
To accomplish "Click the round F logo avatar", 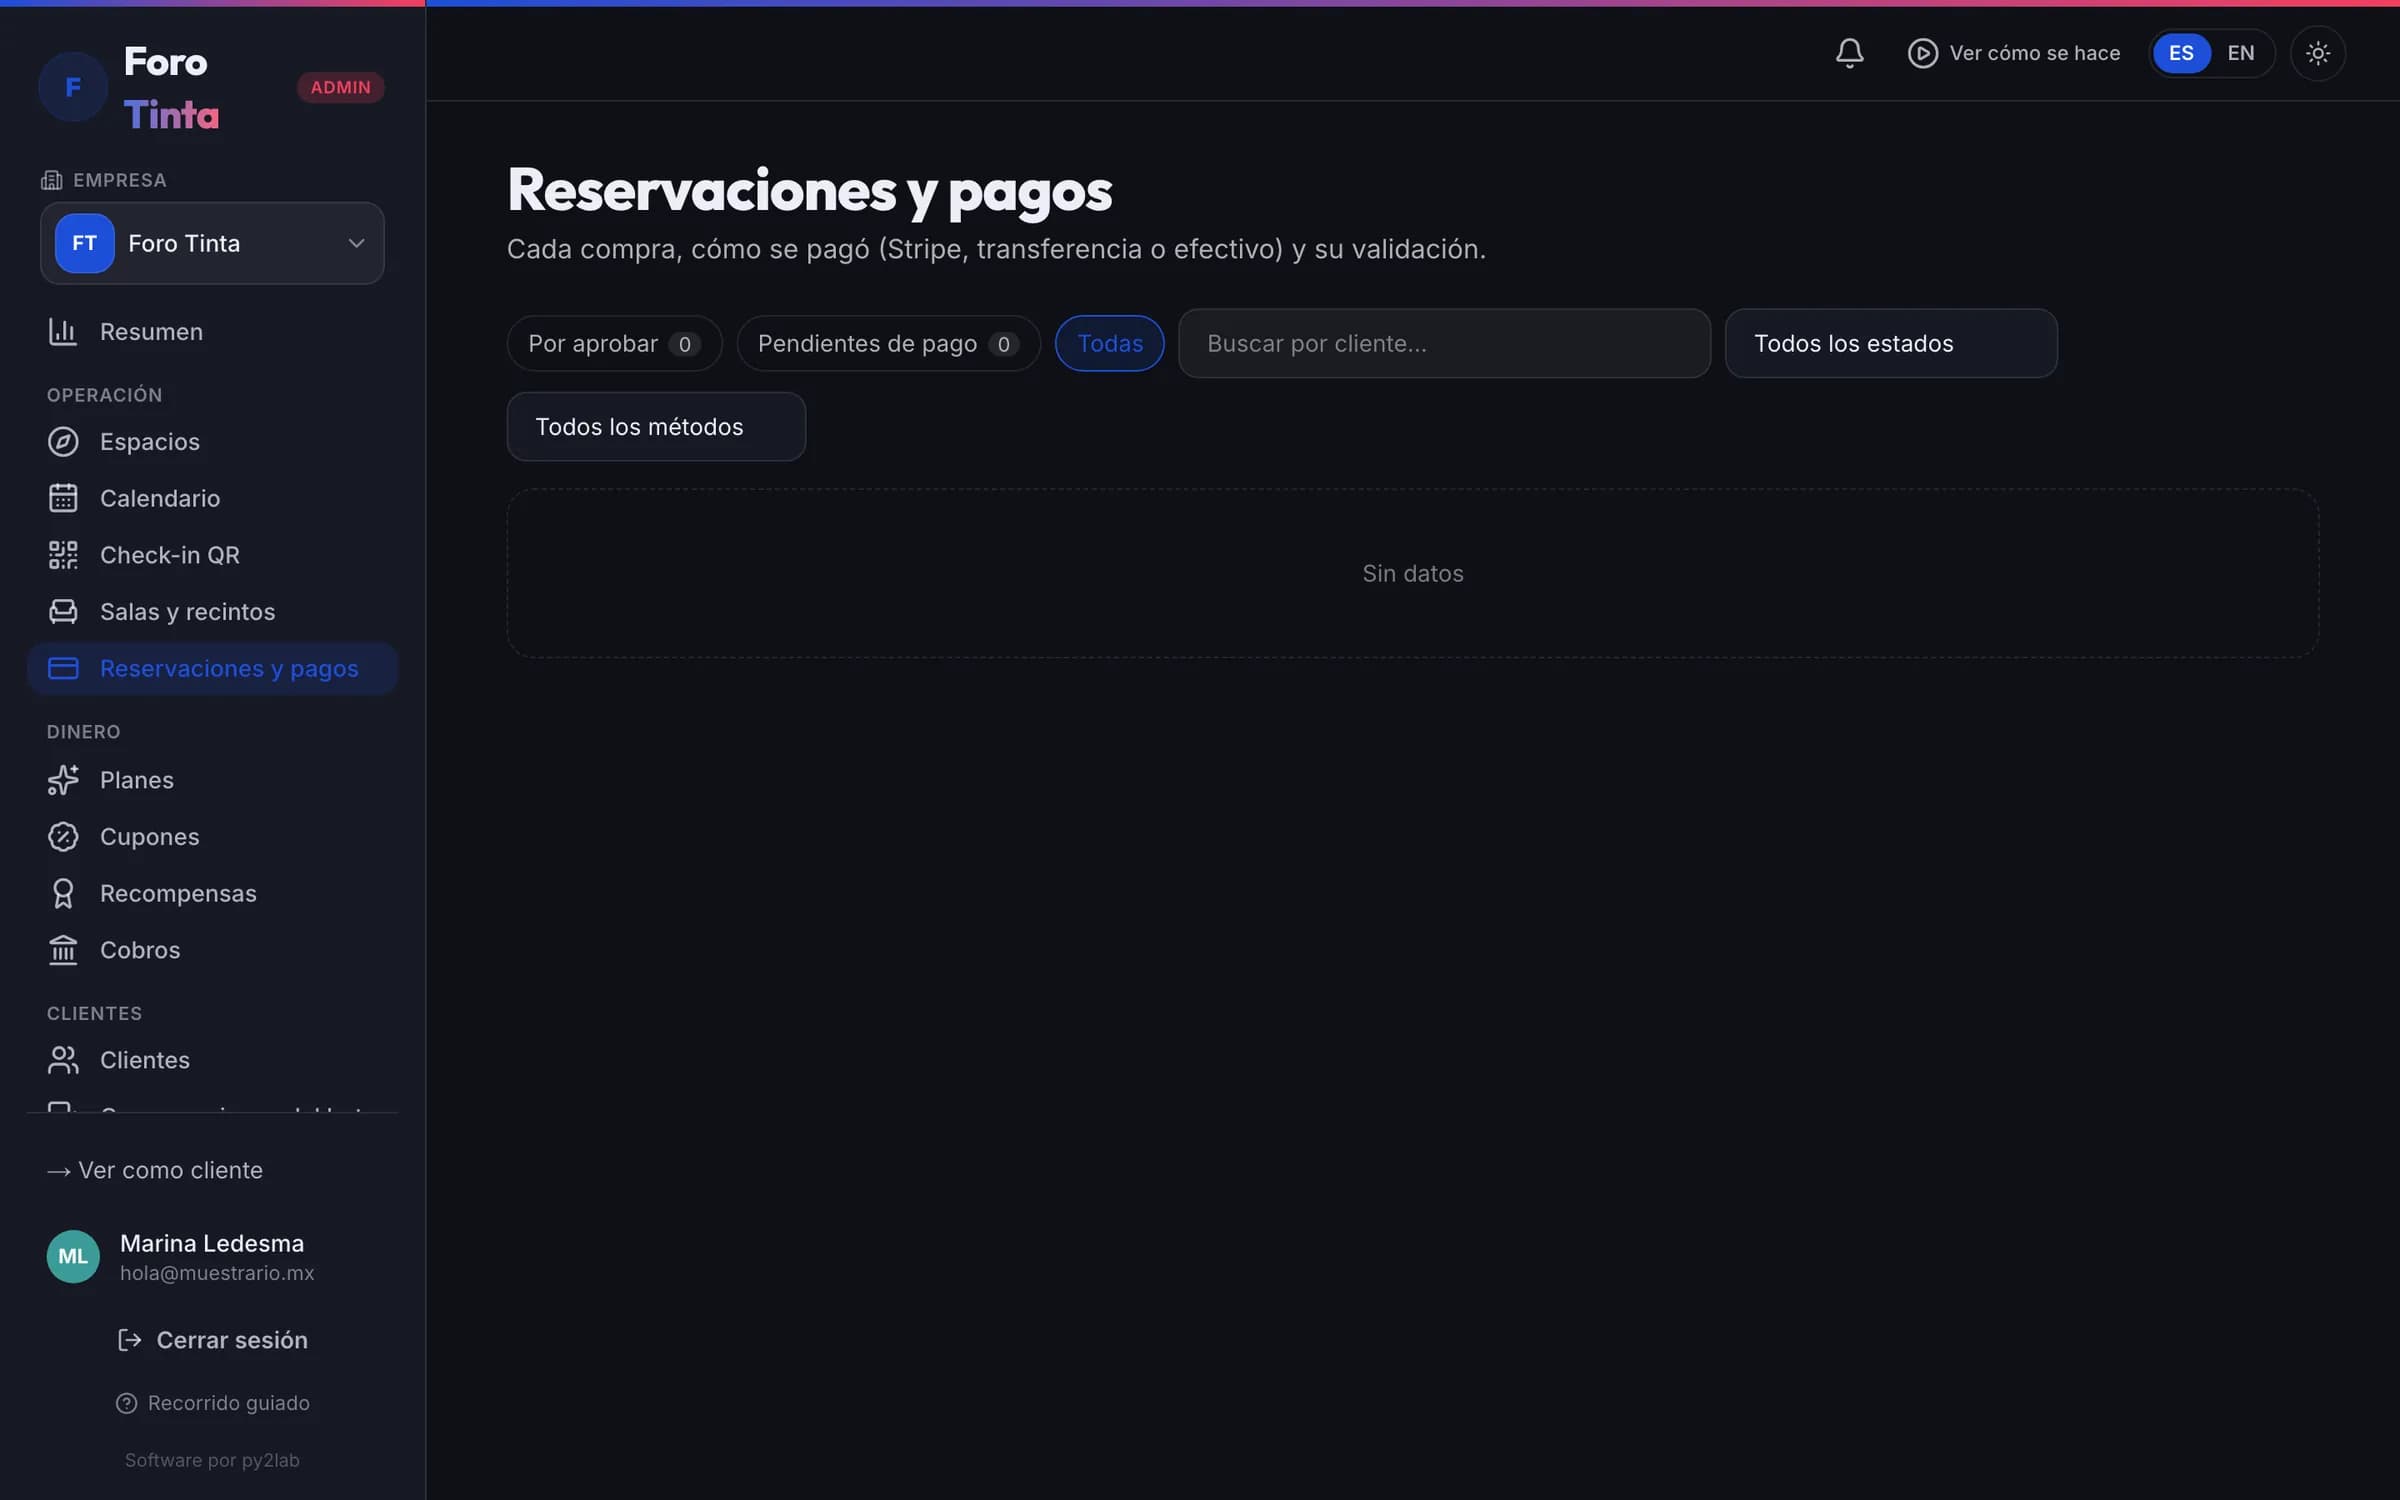I will 73,87.
